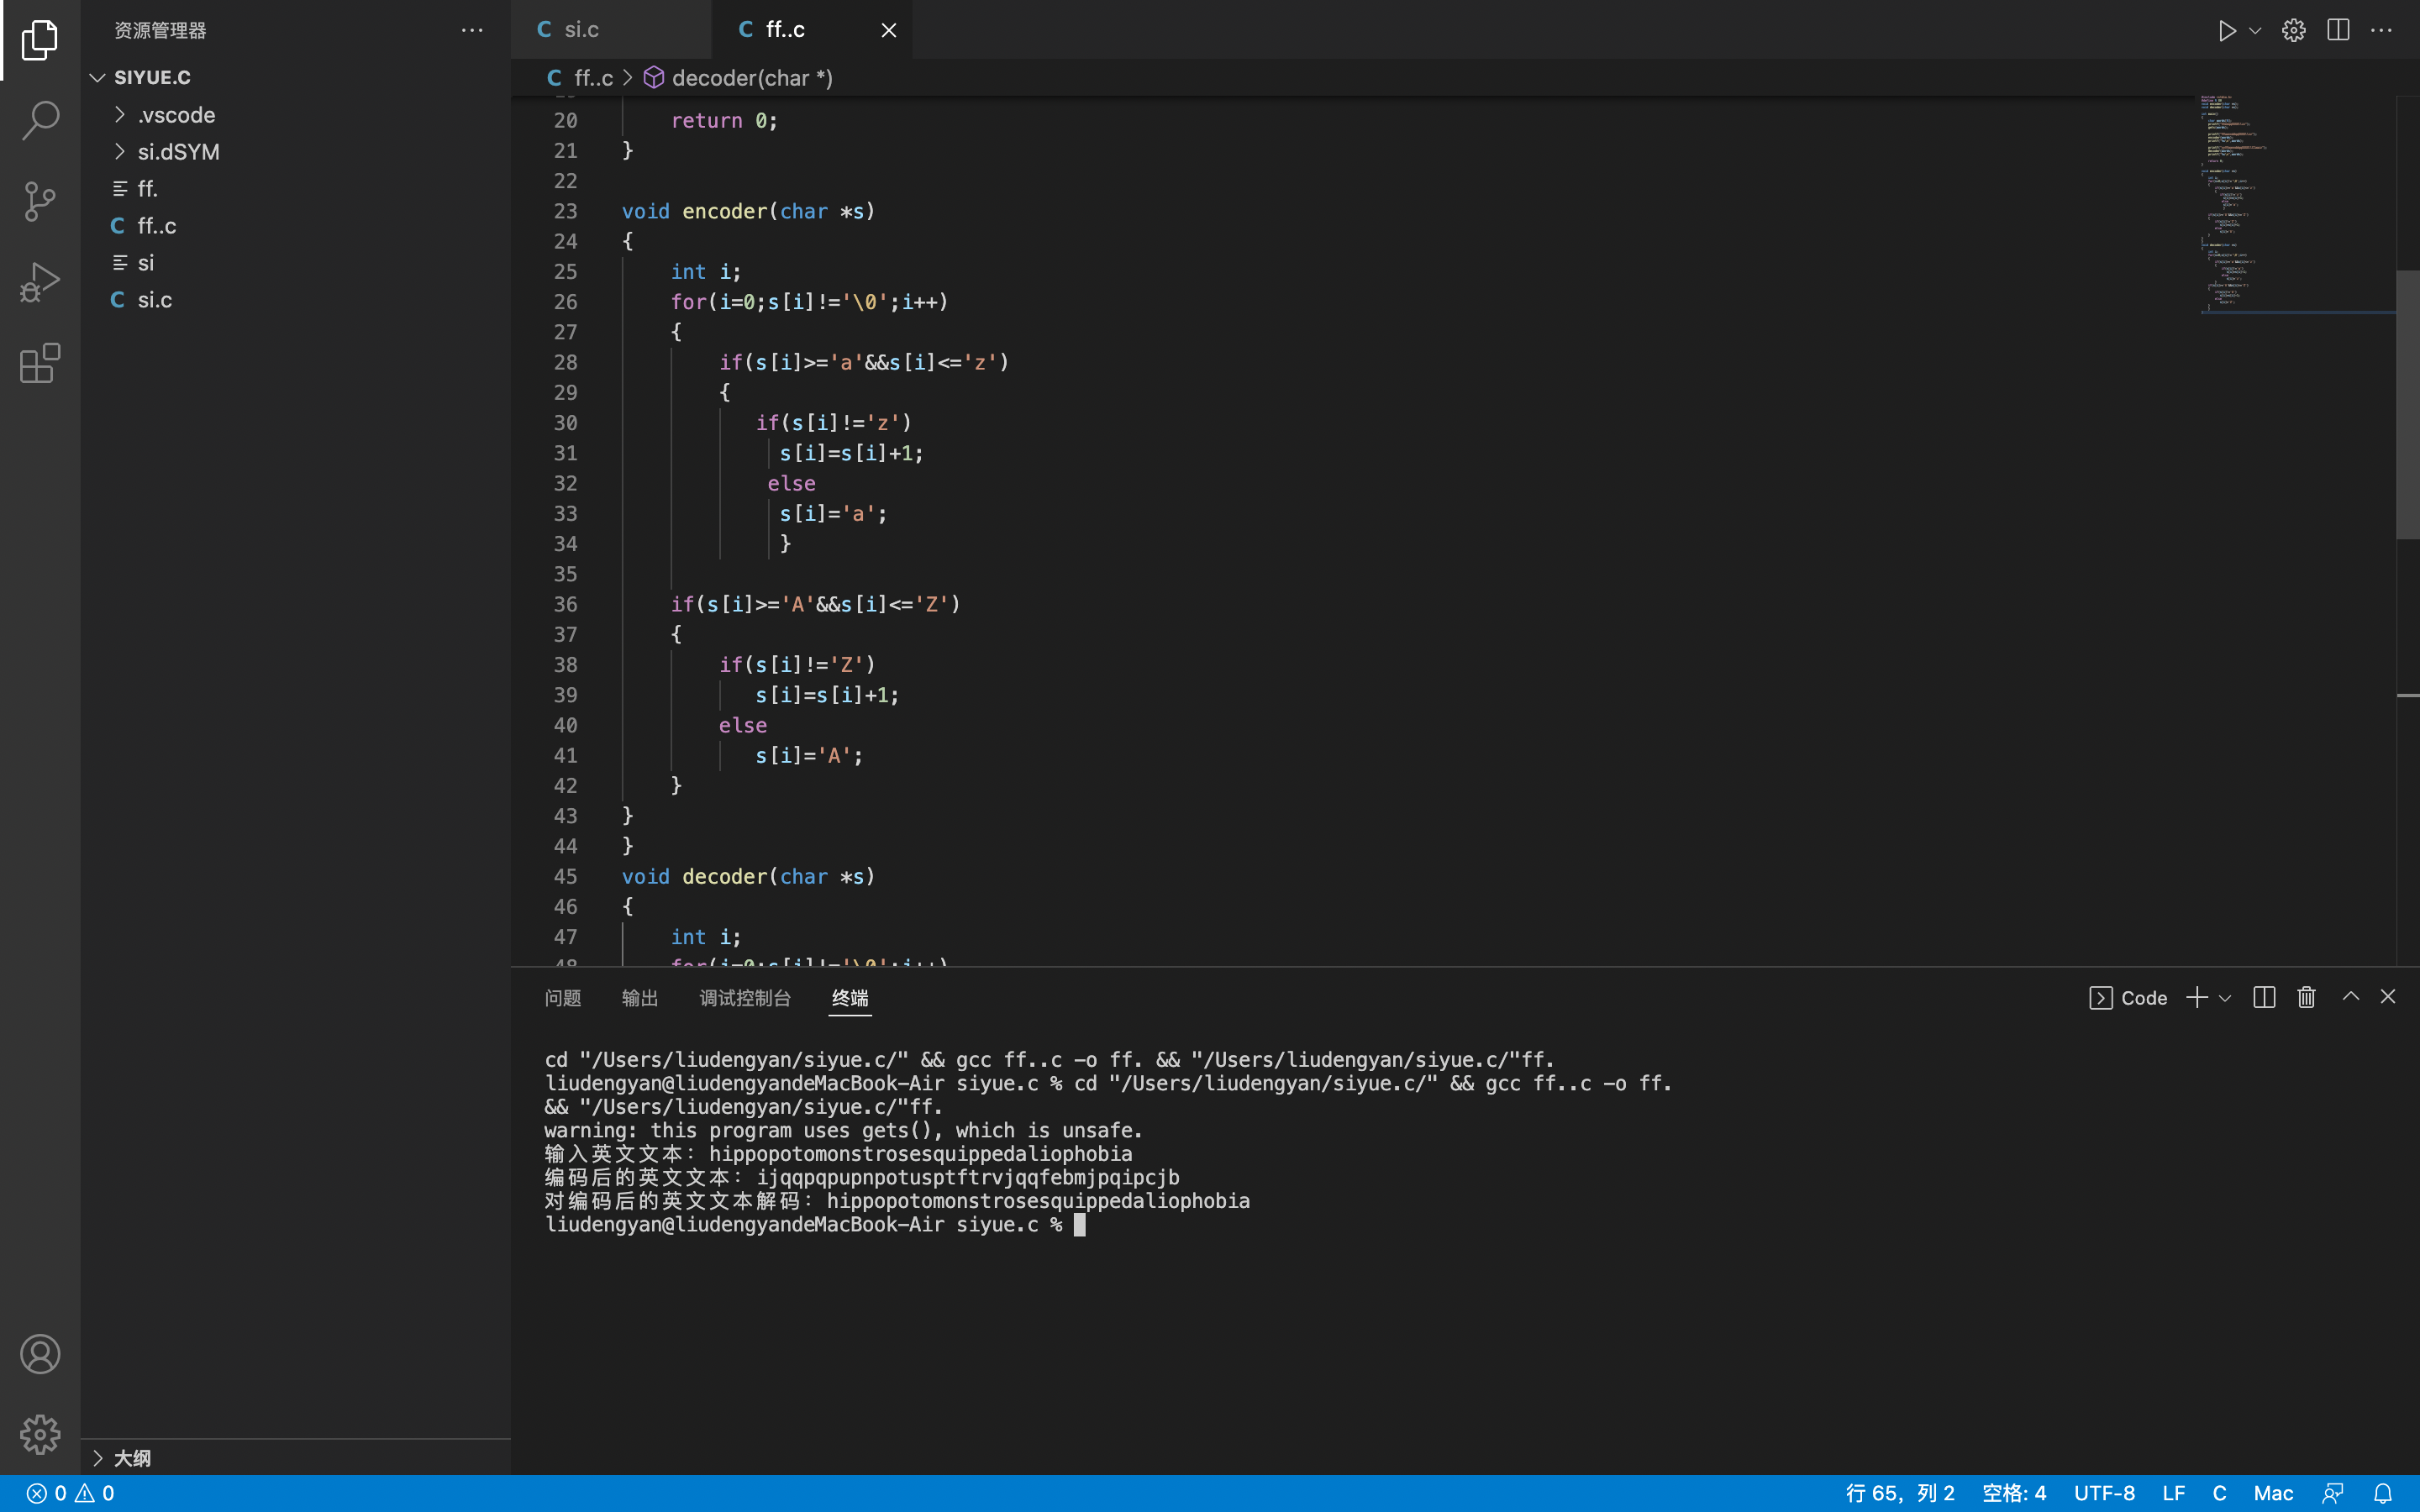Click the 空格: 4 indentation setting
Screen dimensions: 2420x1512
tap(2014, 1493)
